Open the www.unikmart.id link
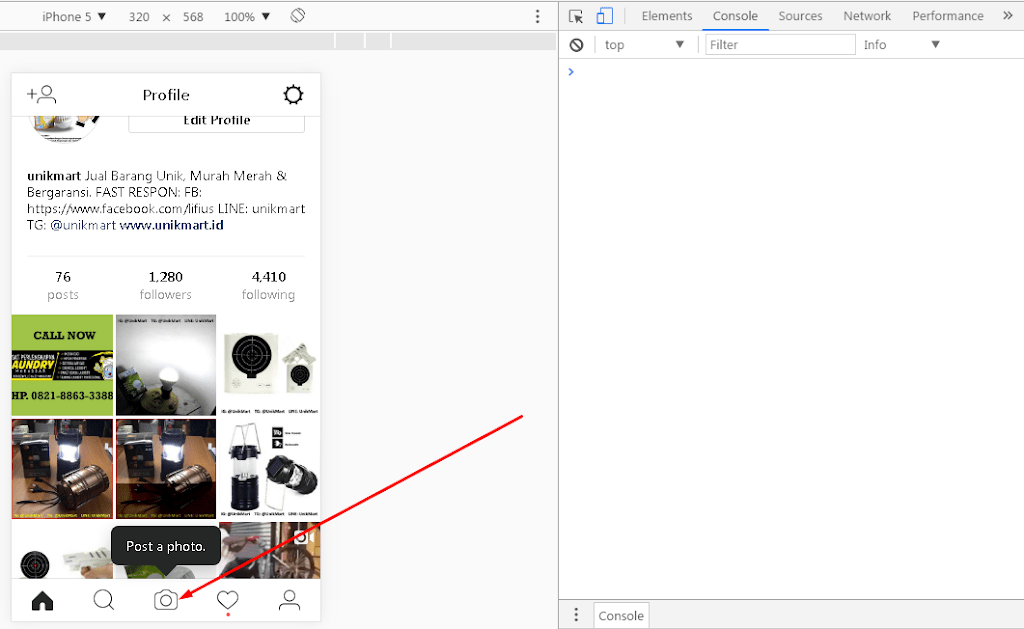 click(x=172, y=225)
